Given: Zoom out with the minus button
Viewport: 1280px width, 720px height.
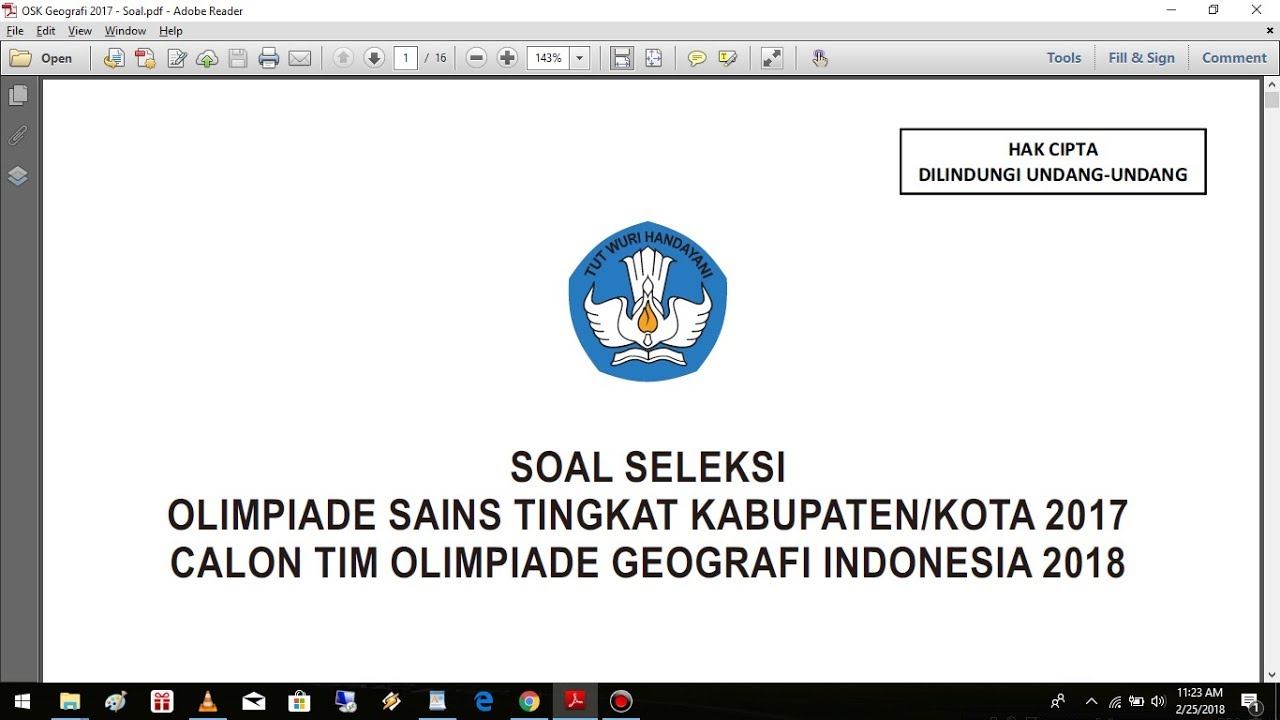Looking at the screenshot, I should [477, 58].
